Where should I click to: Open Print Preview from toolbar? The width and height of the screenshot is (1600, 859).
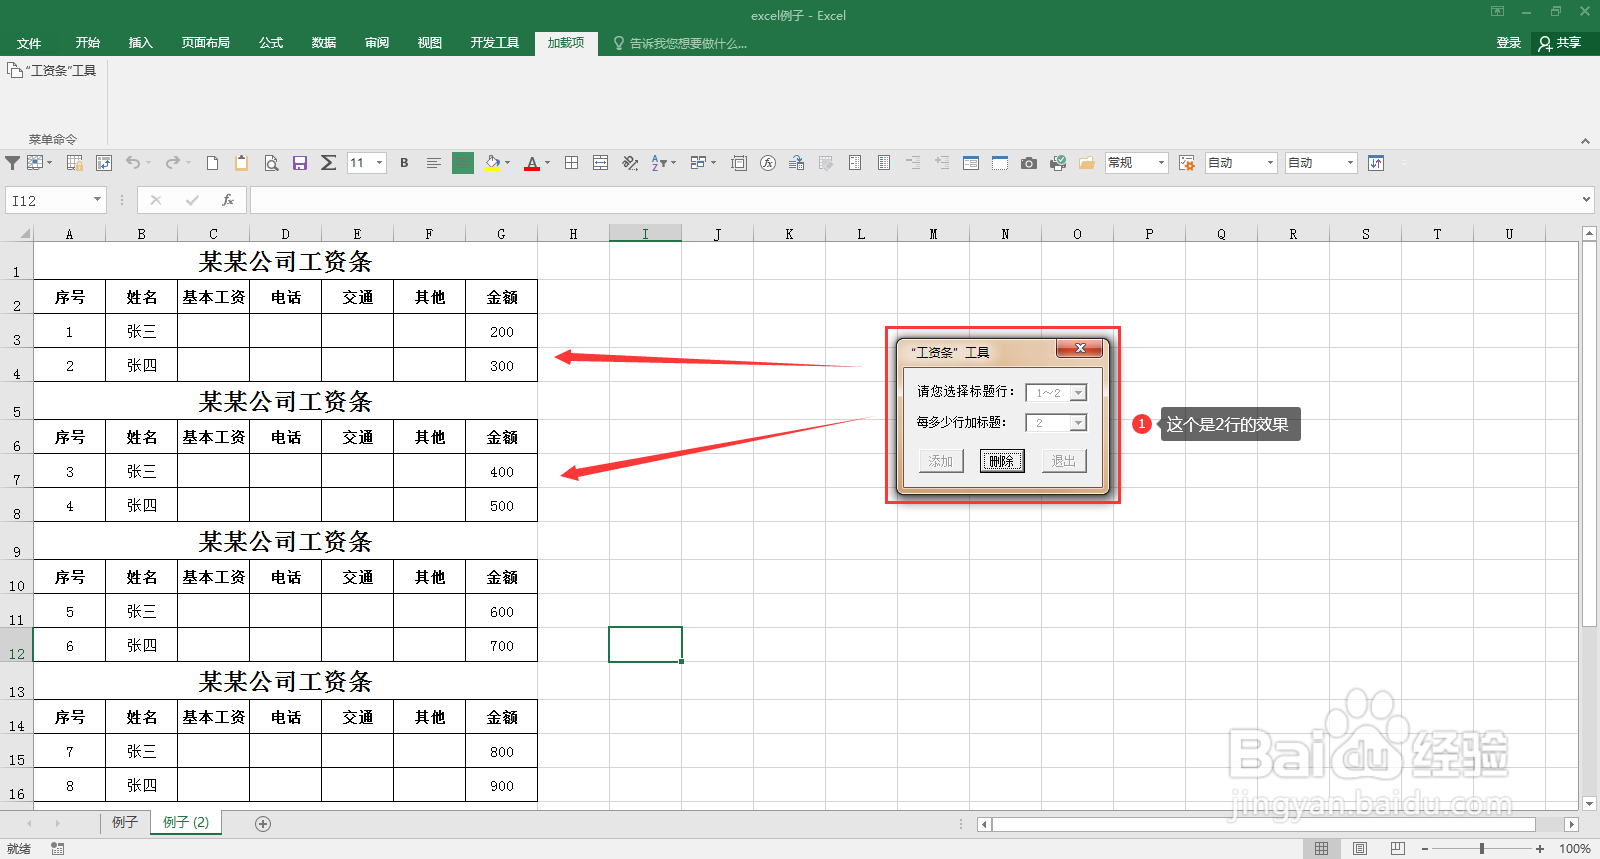[271, 163]
